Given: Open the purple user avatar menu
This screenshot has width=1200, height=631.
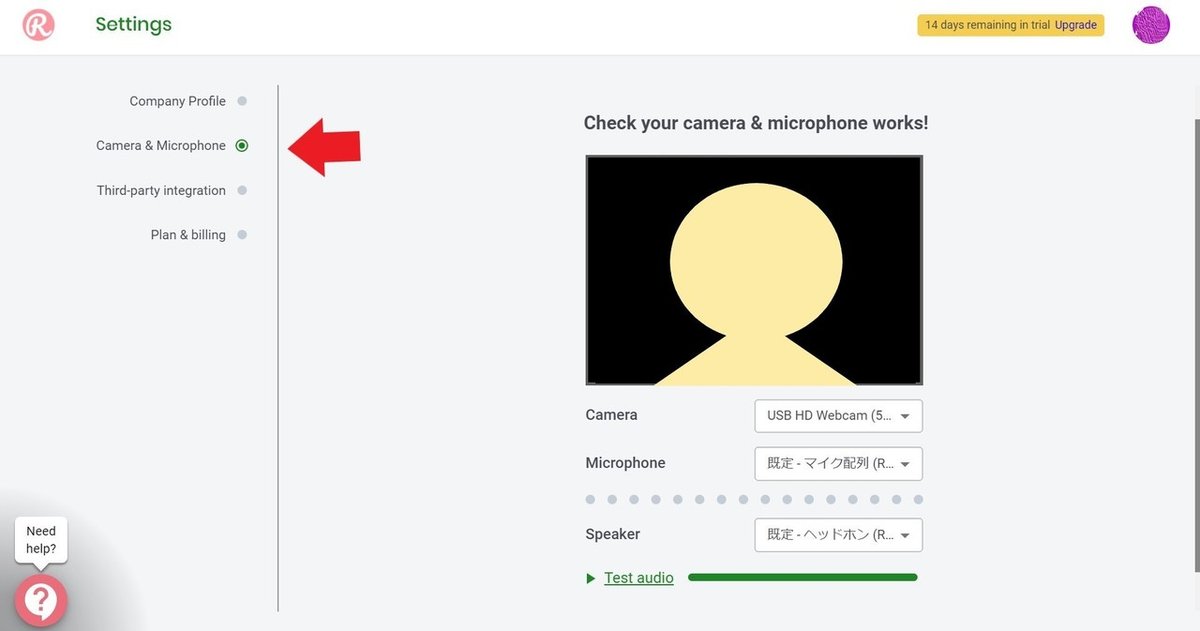Looking at the screenshot, I should click(x=1151, y=25).
